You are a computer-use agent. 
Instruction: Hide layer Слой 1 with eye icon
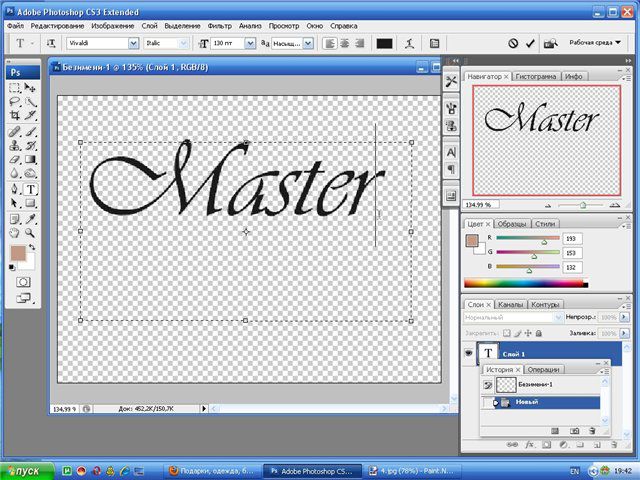tap(468, 353)
